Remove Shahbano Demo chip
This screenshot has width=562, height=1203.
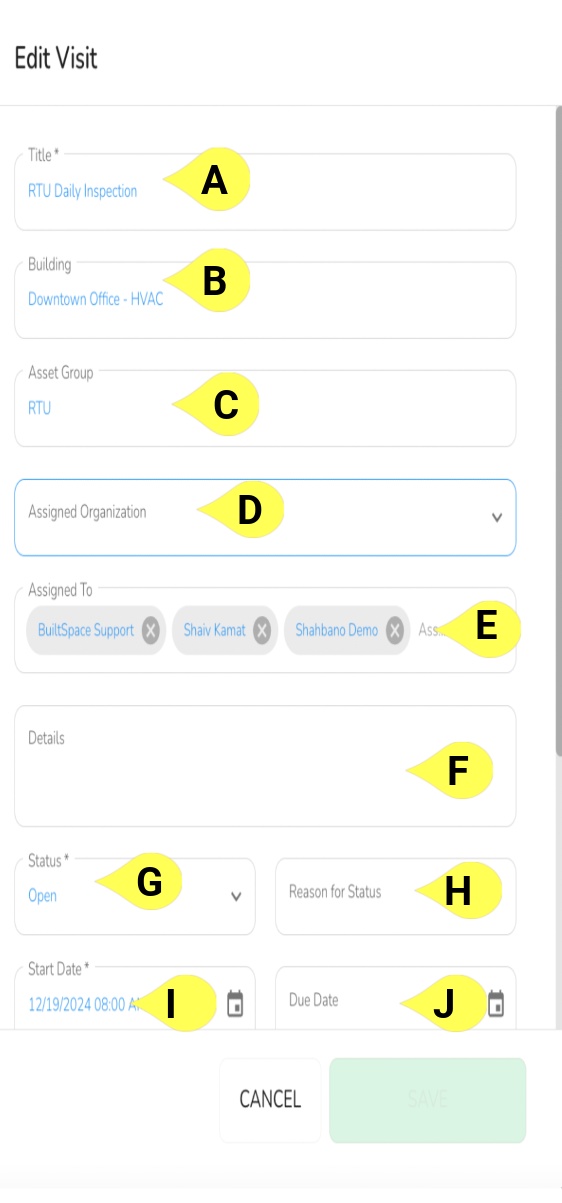(395, 631)
